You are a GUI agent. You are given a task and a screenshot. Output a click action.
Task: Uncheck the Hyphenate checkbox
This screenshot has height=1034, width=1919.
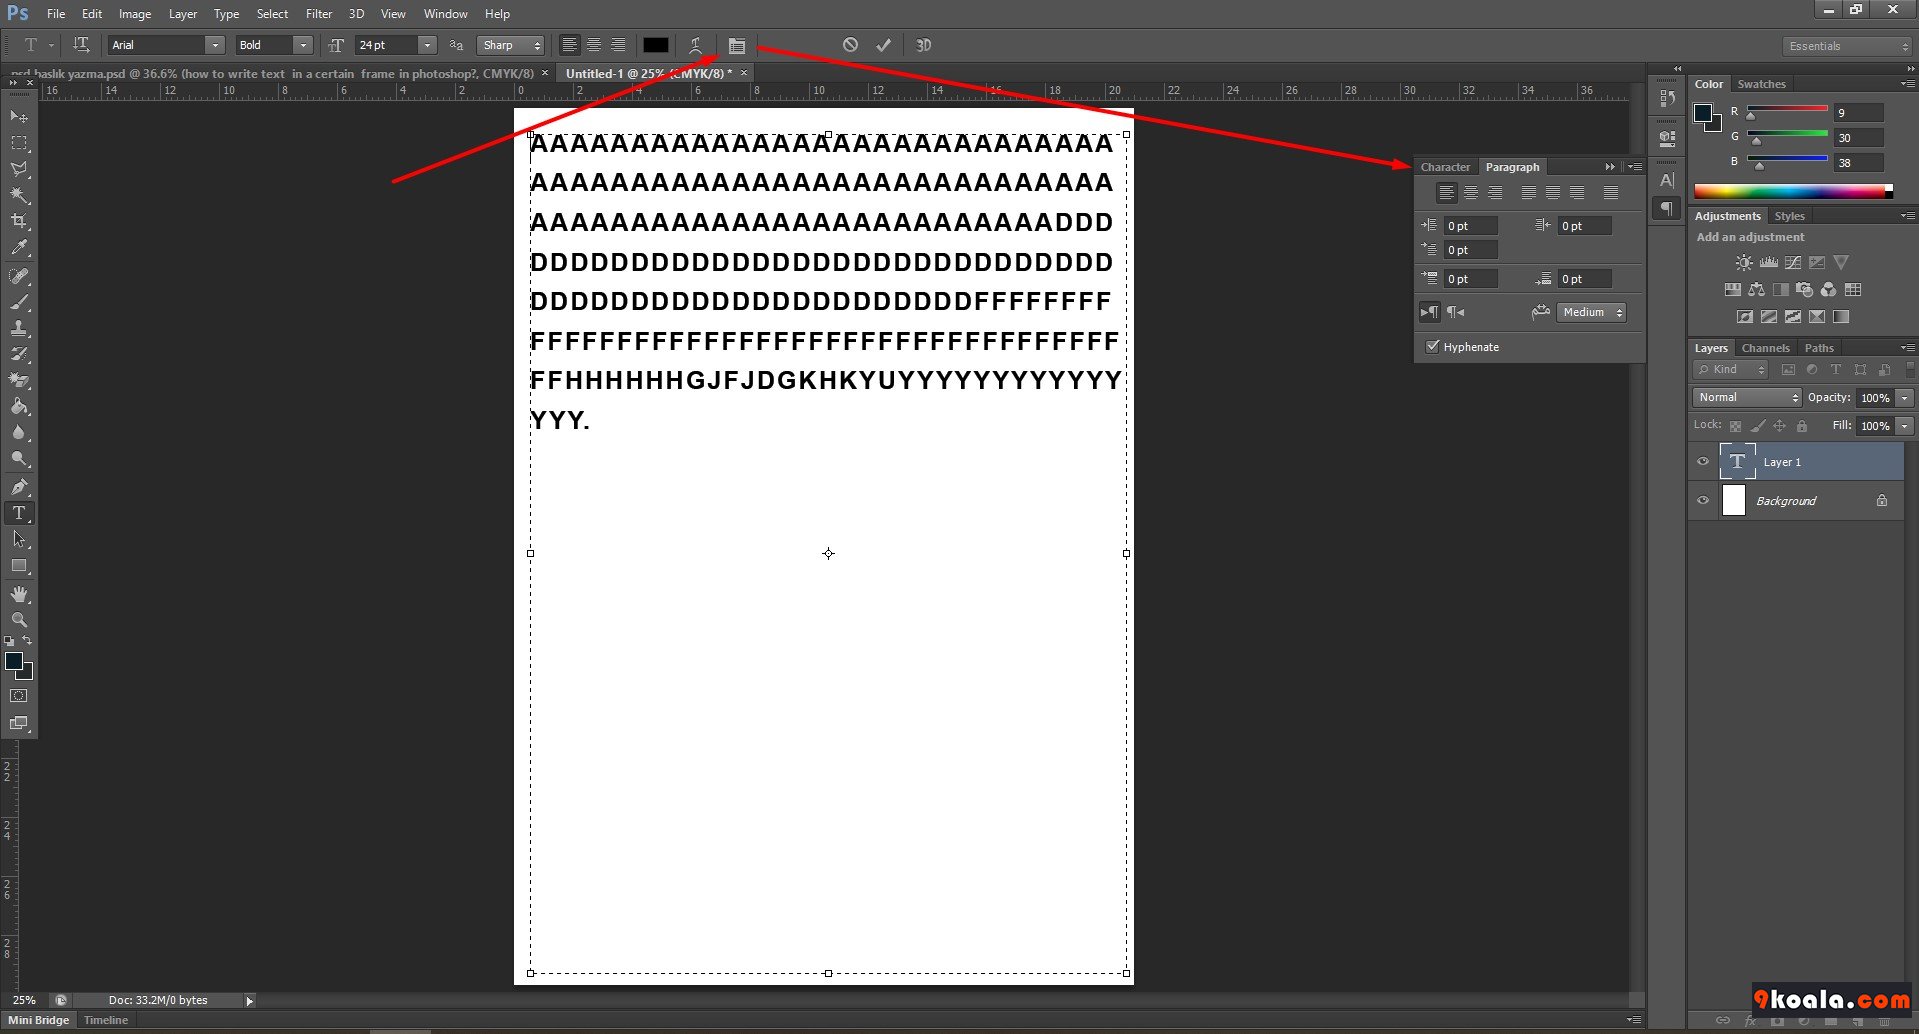(x=1432, y=347)
